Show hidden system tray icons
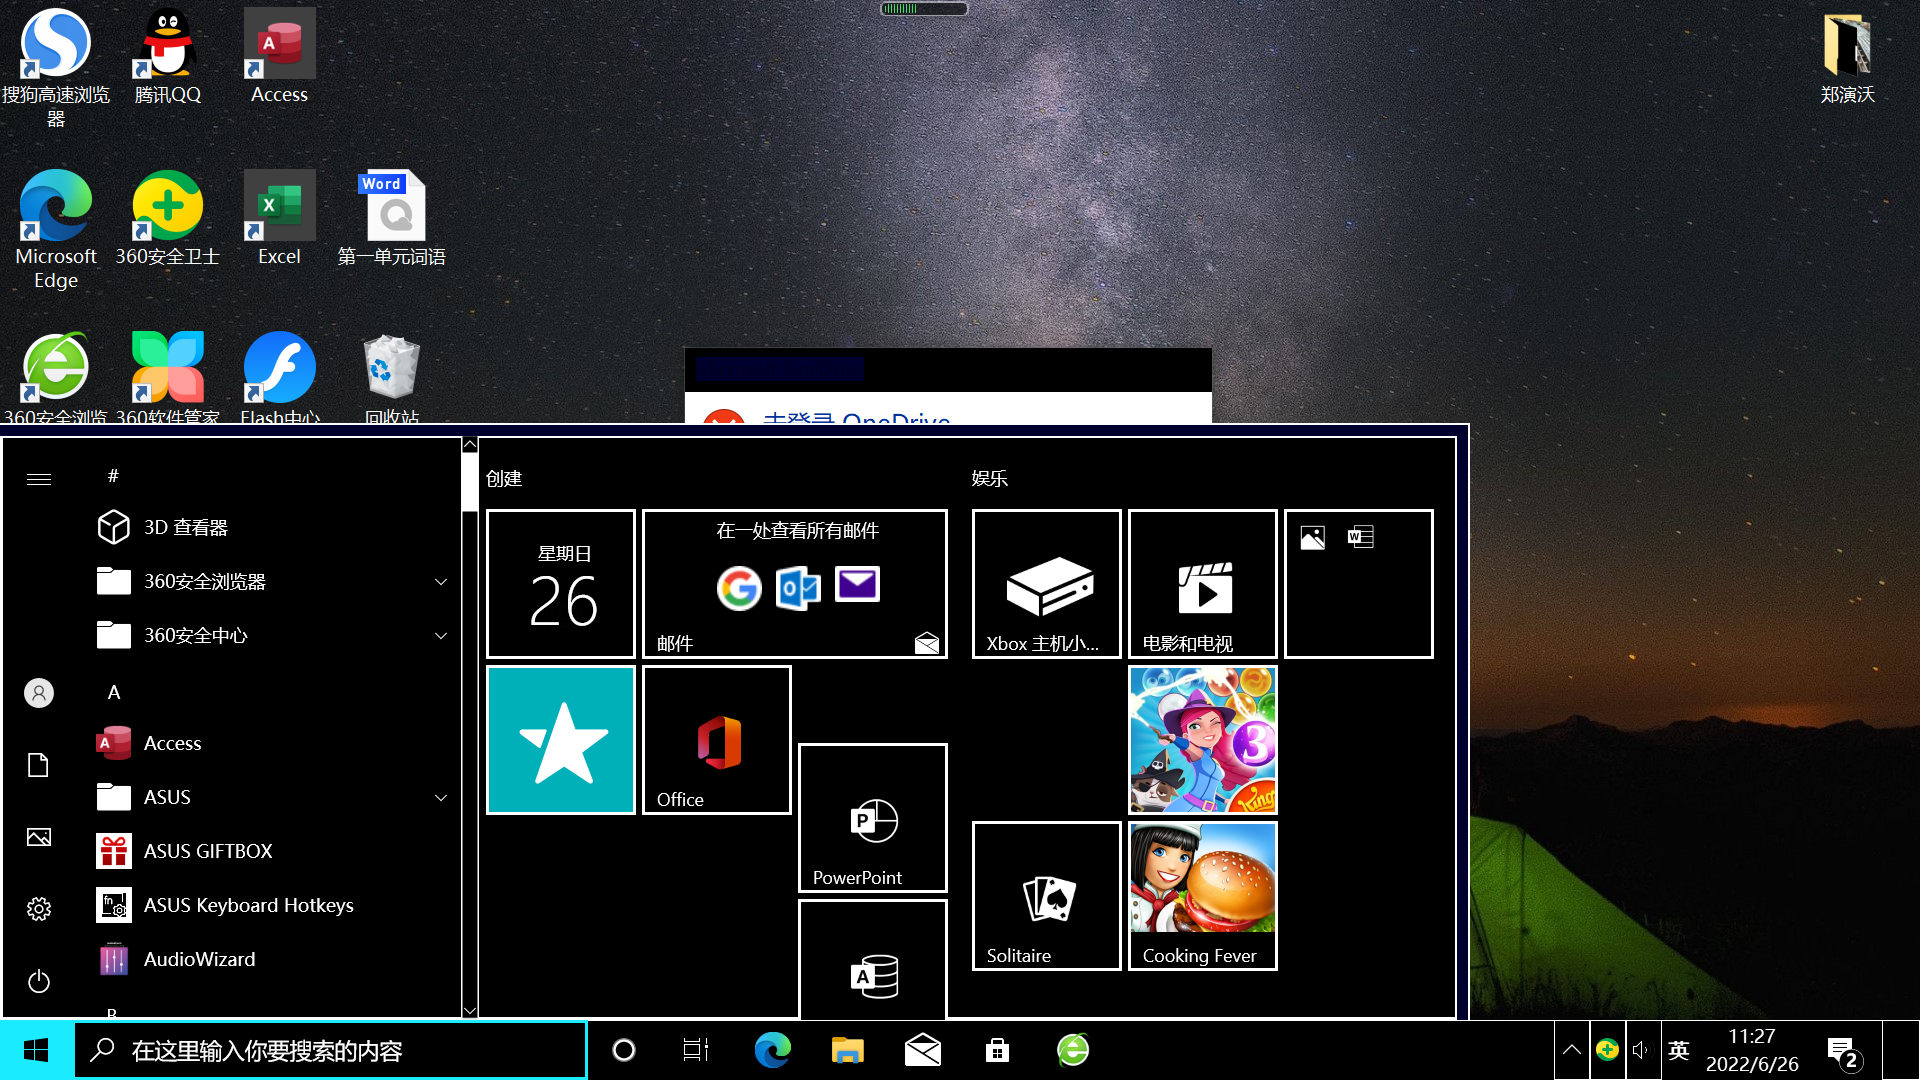The image size is (1920, 1080). pyautogui.click(x=1572, y=1050)
